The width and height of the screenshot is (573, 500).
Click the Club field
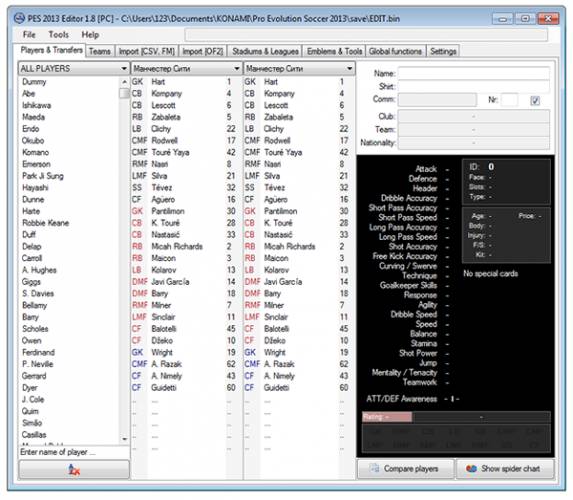(474, 117)
